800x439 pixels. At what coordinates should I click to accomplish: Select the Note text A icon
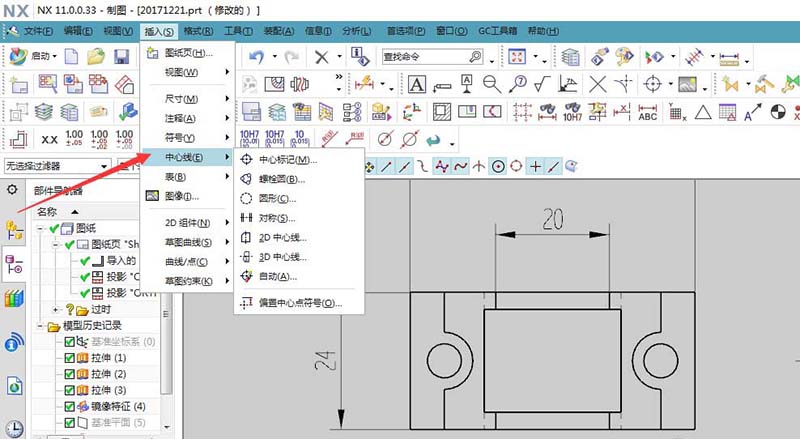point(417,84)
